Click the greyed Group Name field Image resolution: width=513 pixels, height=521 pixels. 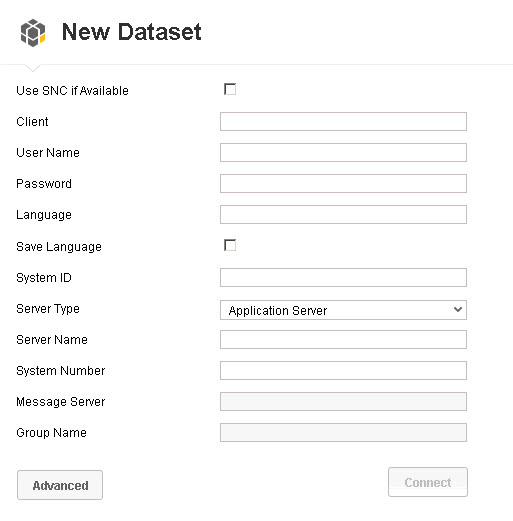coord(343,433)
